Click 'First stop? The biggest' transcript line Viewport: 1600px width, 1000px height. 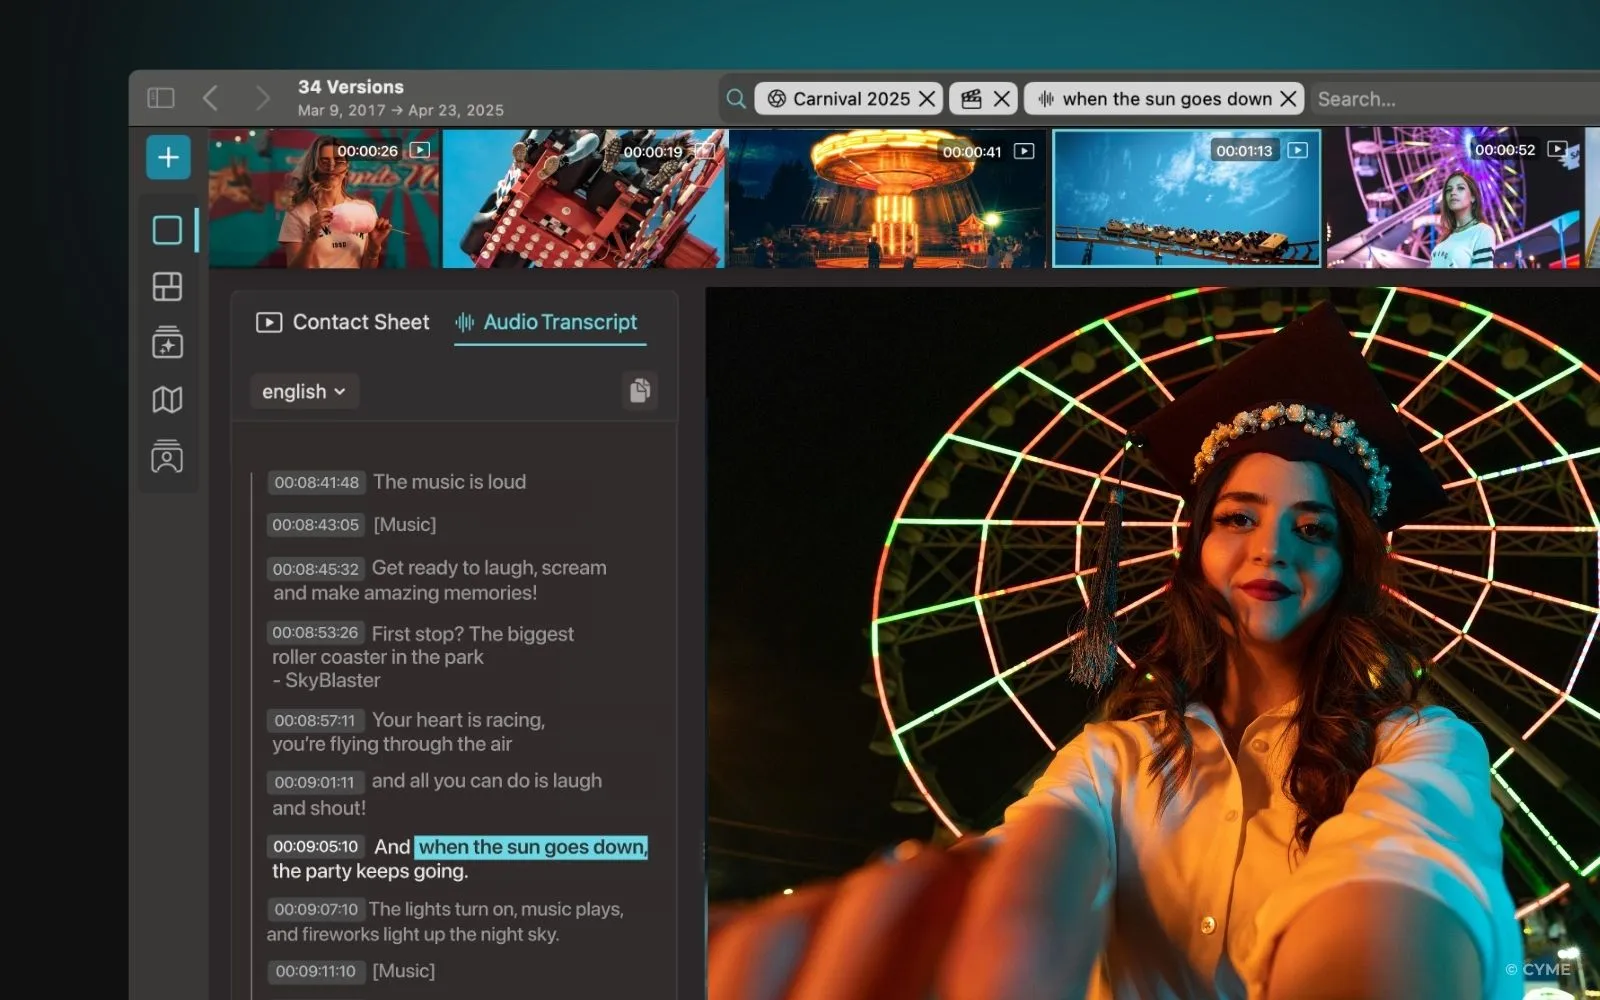(x=473, y=633)
